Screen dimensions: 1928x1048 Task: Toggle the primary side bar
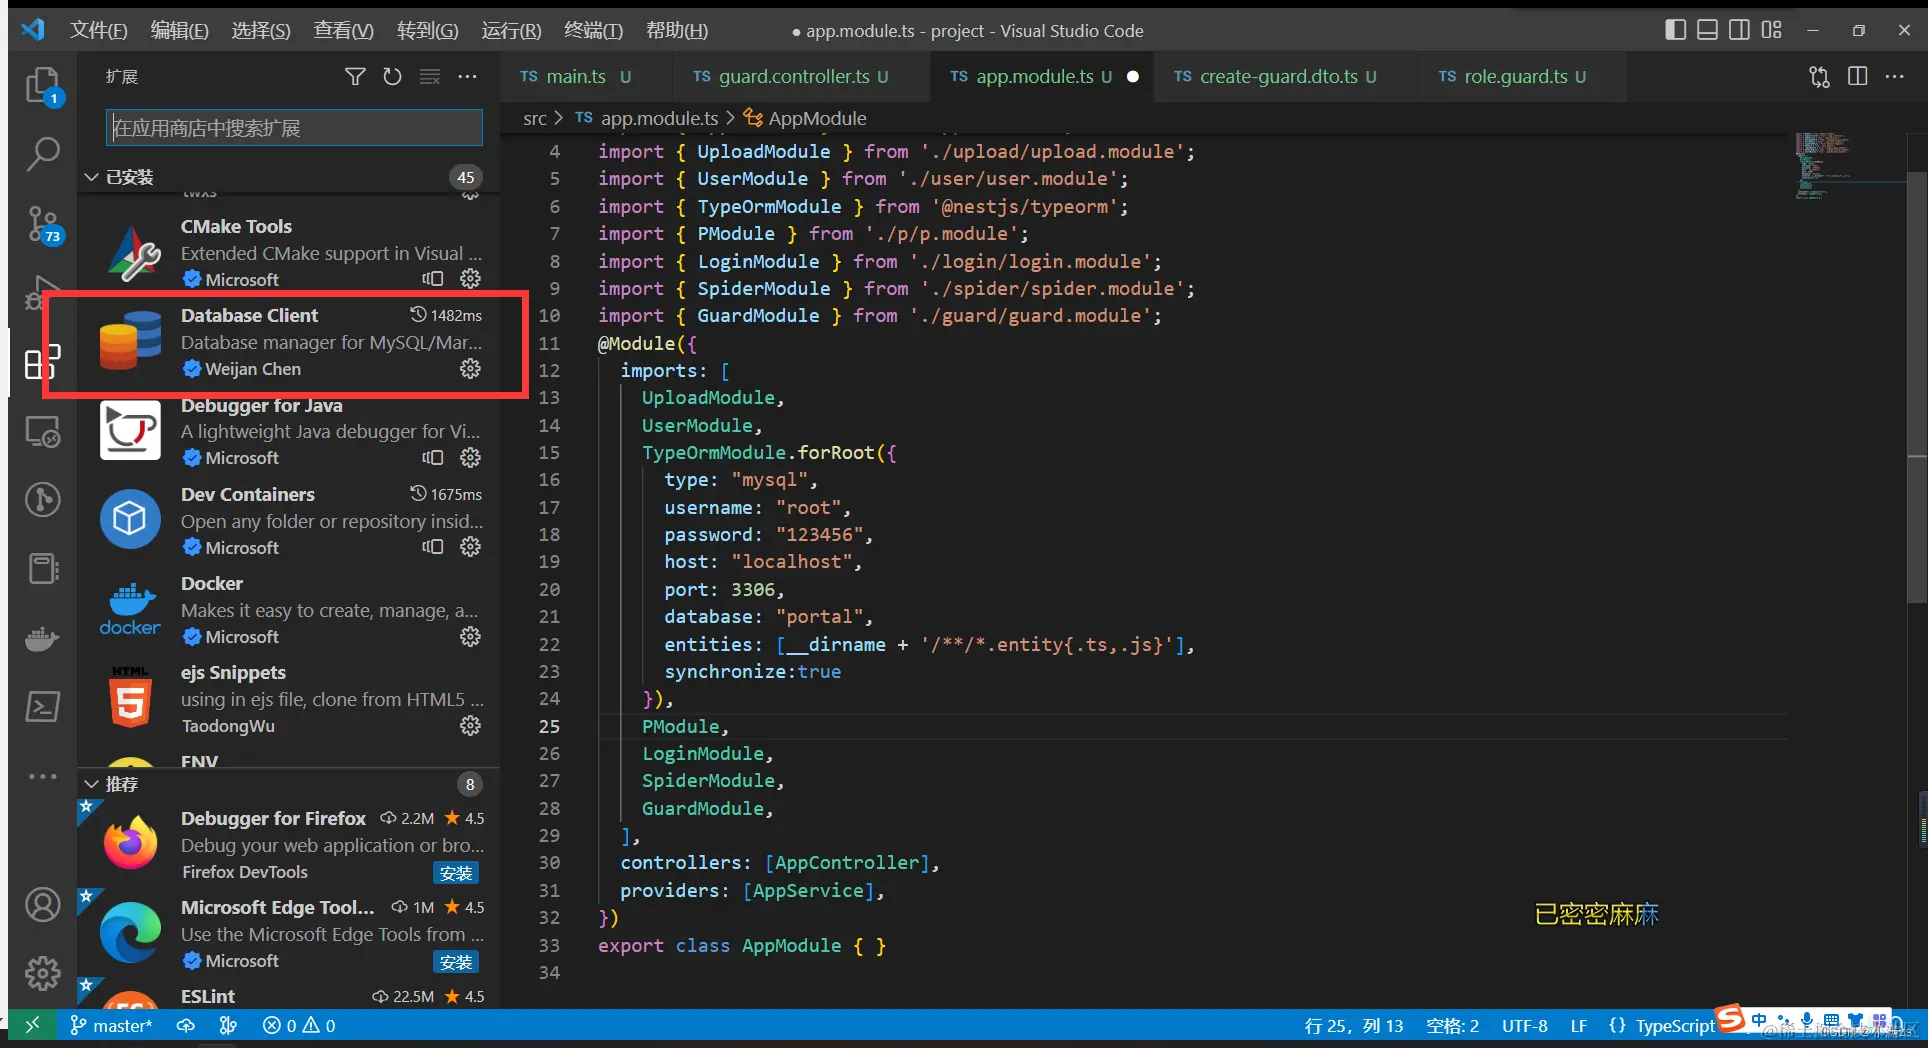pos(1676,30)
